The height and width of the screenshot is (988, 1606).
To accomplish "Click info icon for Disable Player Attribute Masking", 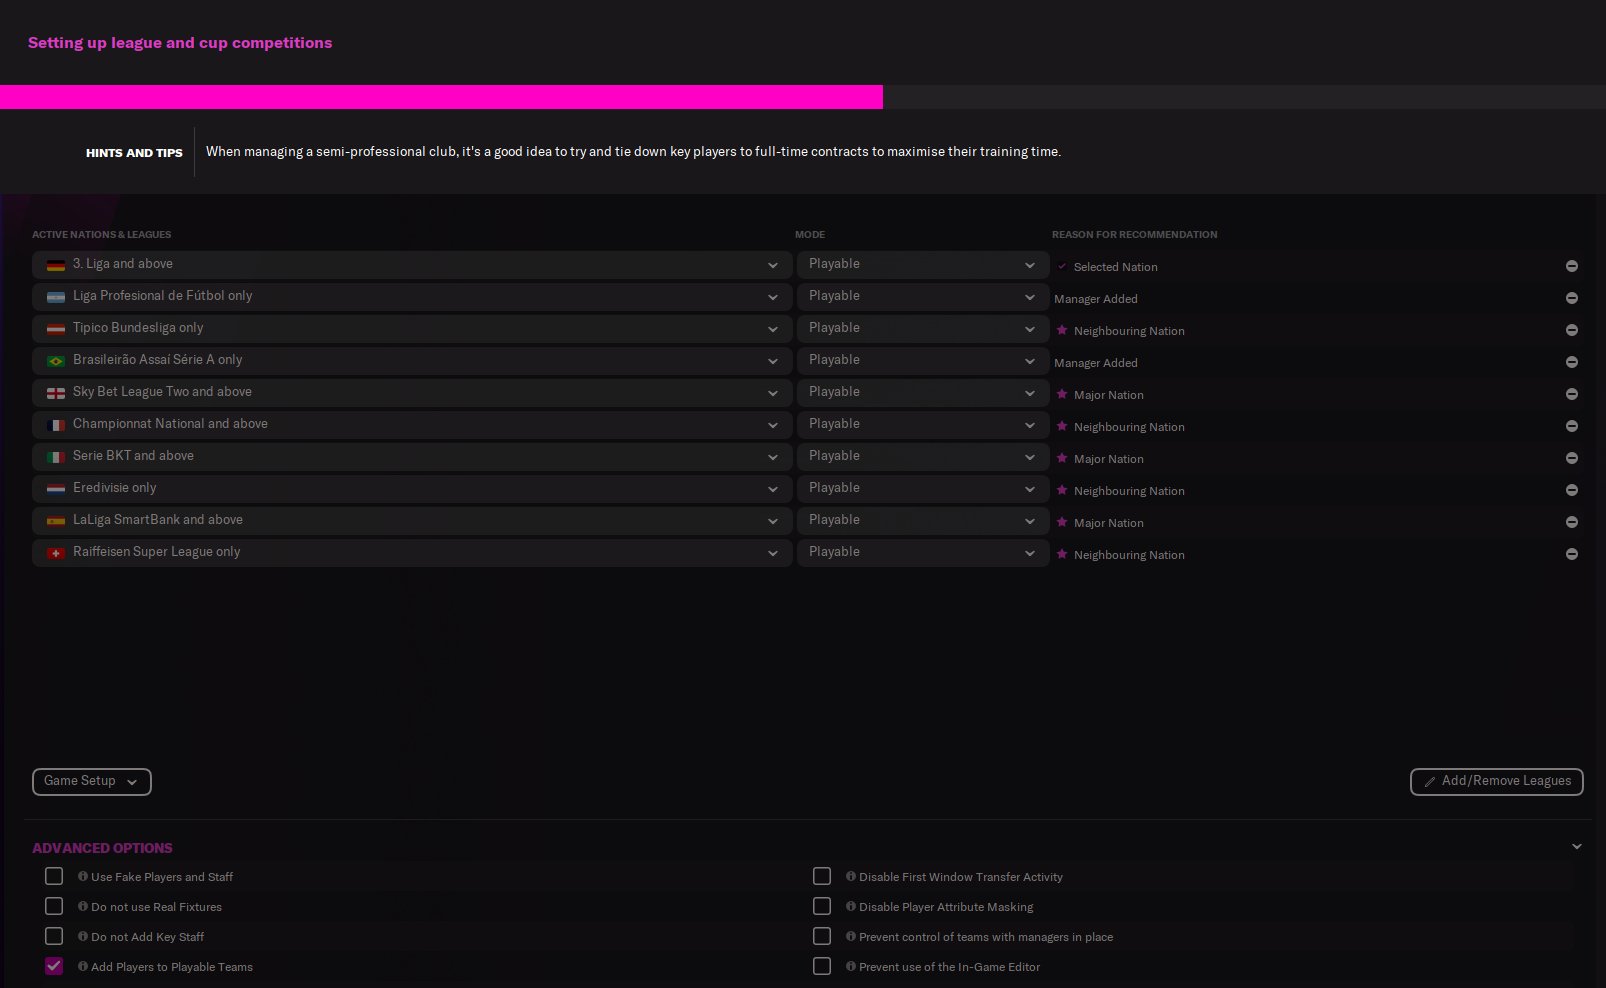I will point(851,906).
